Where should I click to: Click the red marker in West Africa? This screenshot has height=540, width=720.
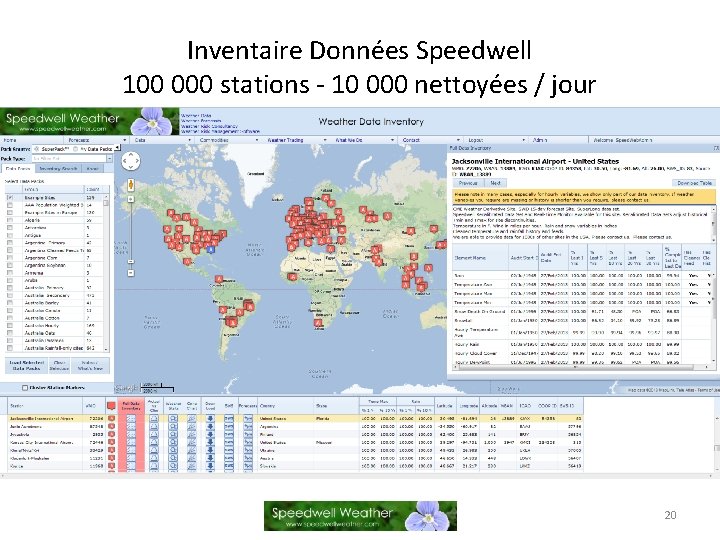tap(292, 276)
